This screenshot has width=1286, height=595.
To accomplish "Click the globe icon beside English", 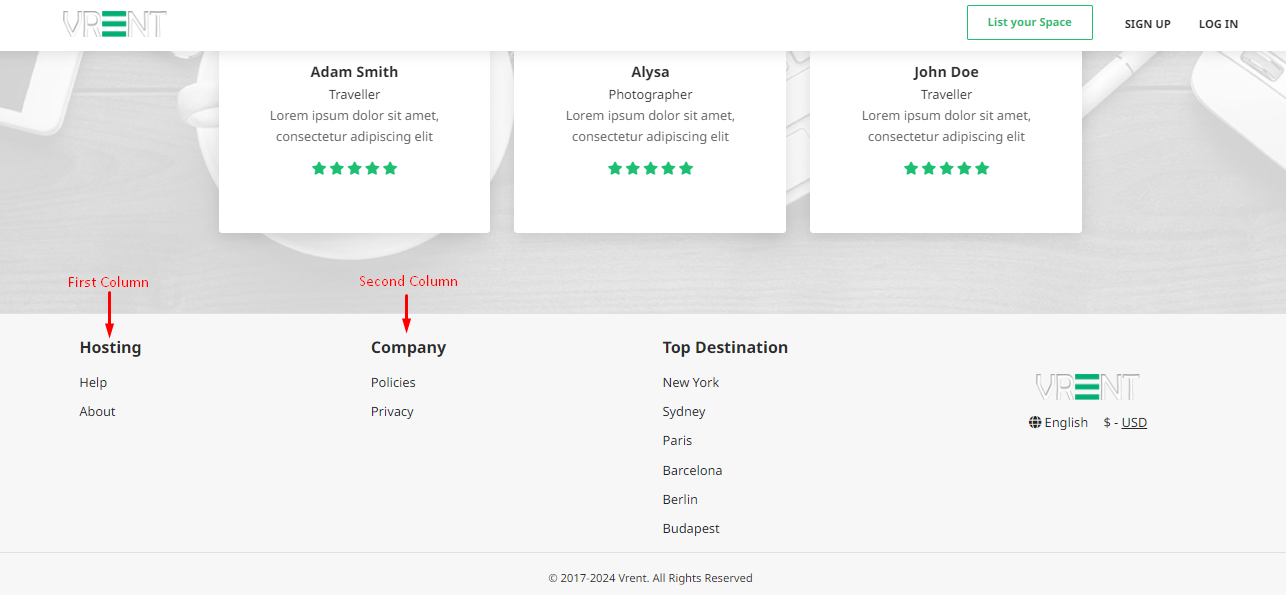I will tap(1035, 423).
